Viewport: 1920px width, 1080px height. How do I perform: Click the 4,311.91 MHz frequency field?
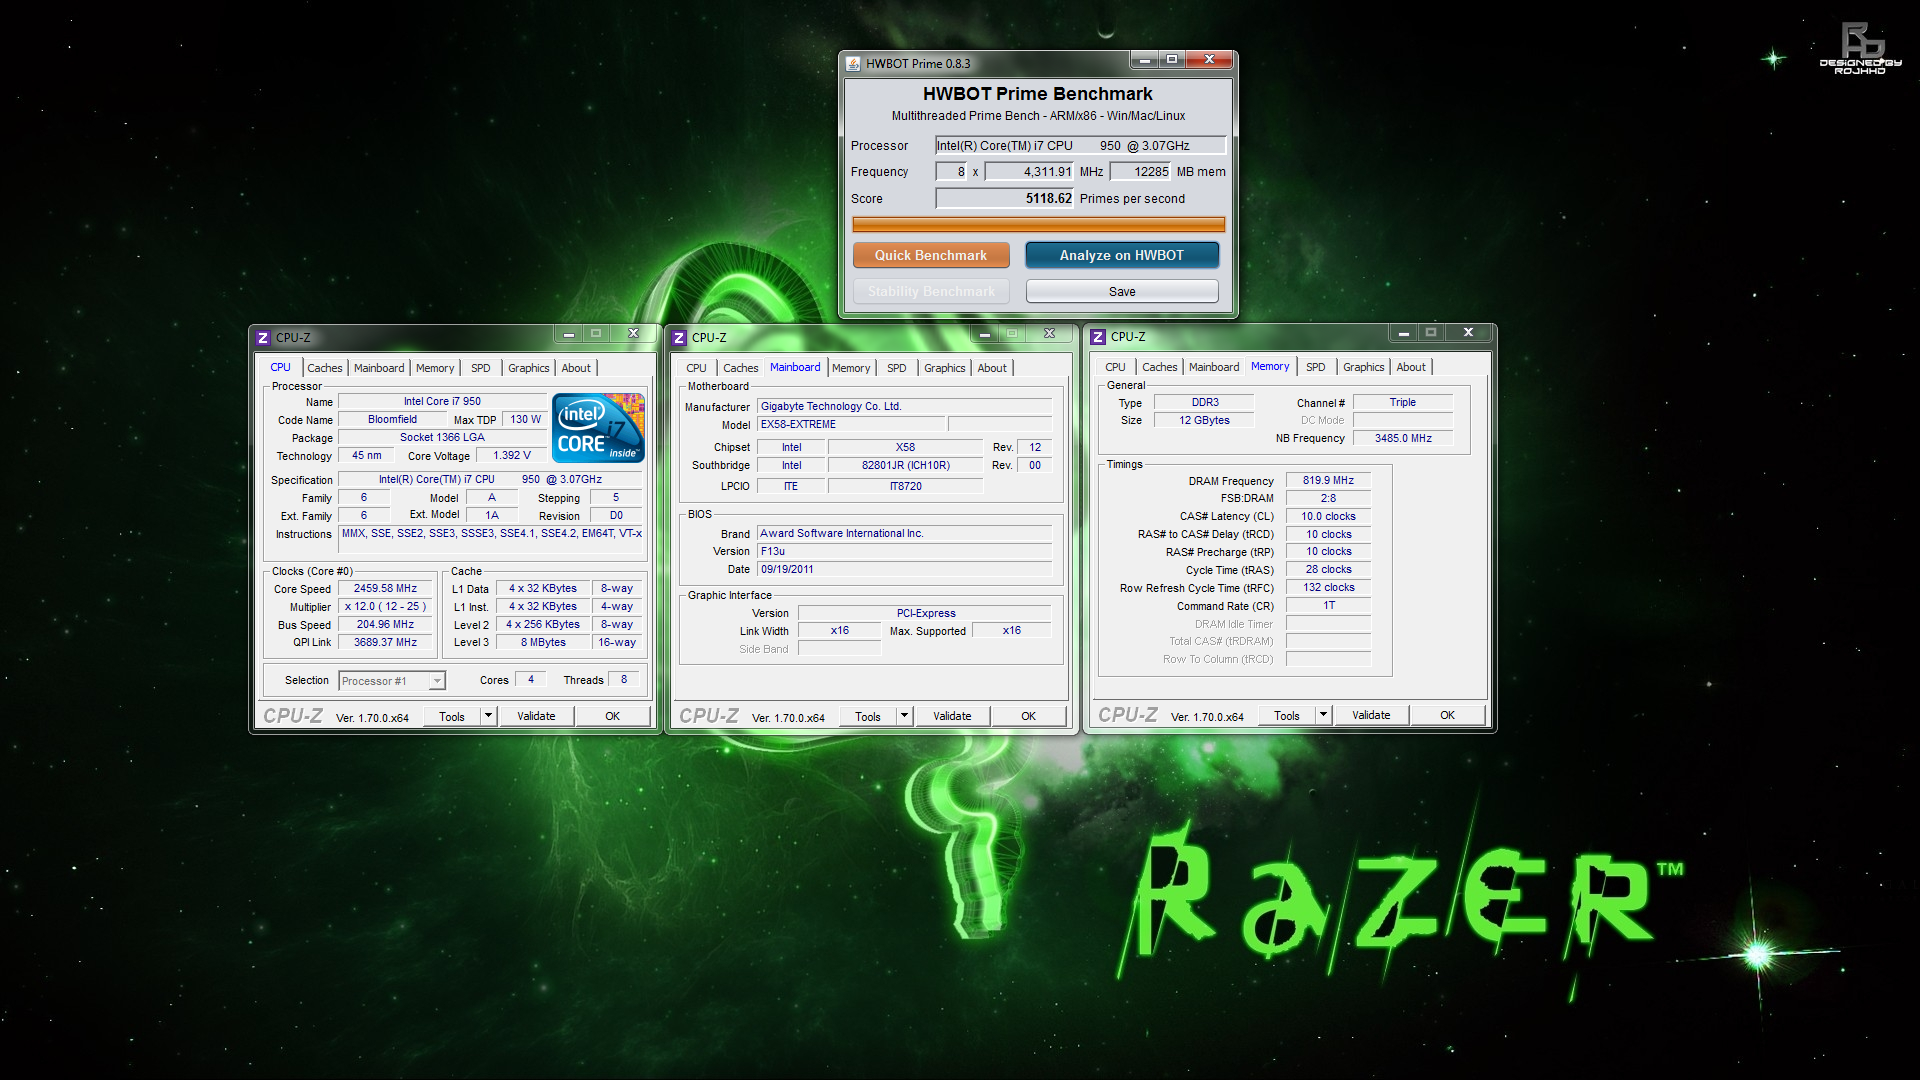click(x=1029, y=172)
